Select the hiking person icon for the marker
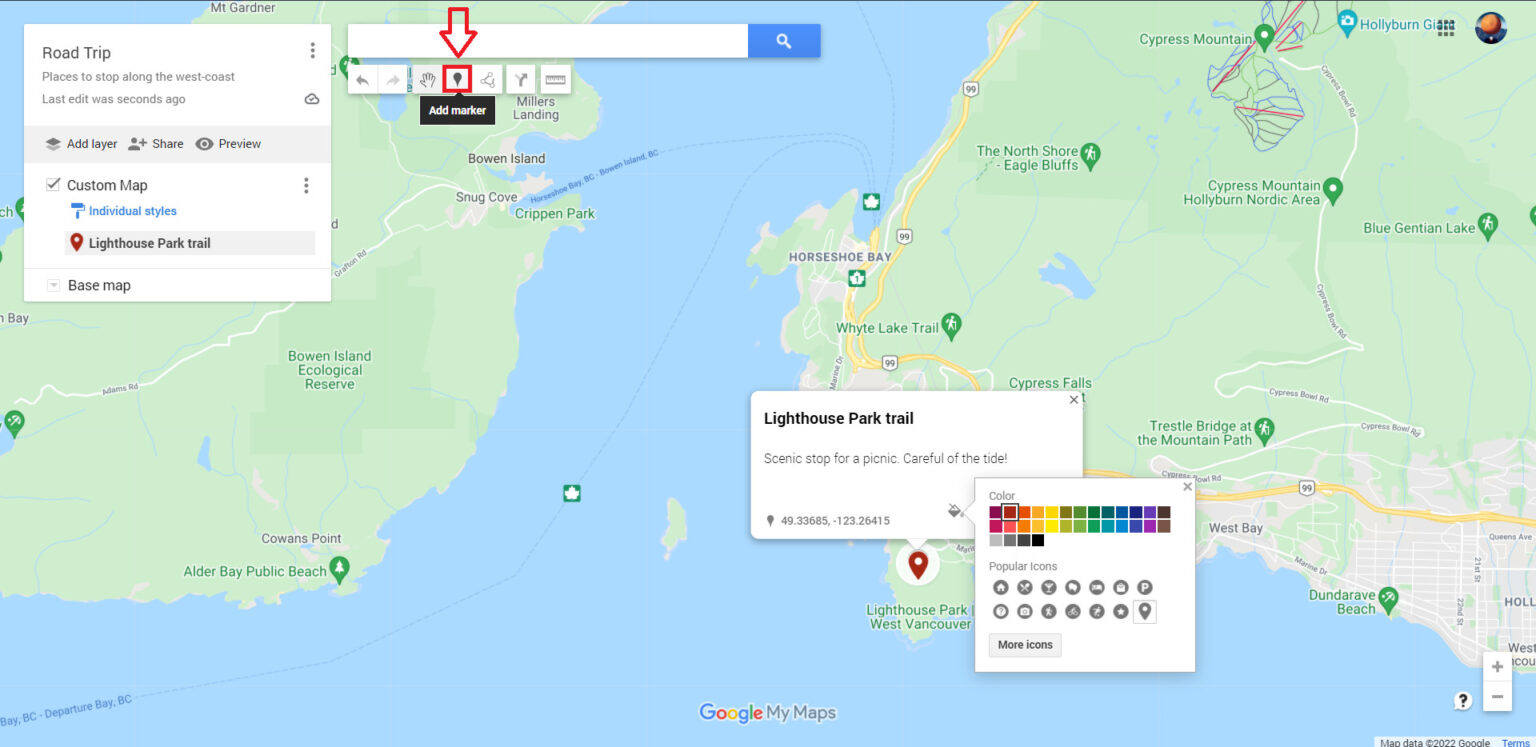Image resolution: width=1536 pixels, height=747 pixels. tap(1048, 611)
